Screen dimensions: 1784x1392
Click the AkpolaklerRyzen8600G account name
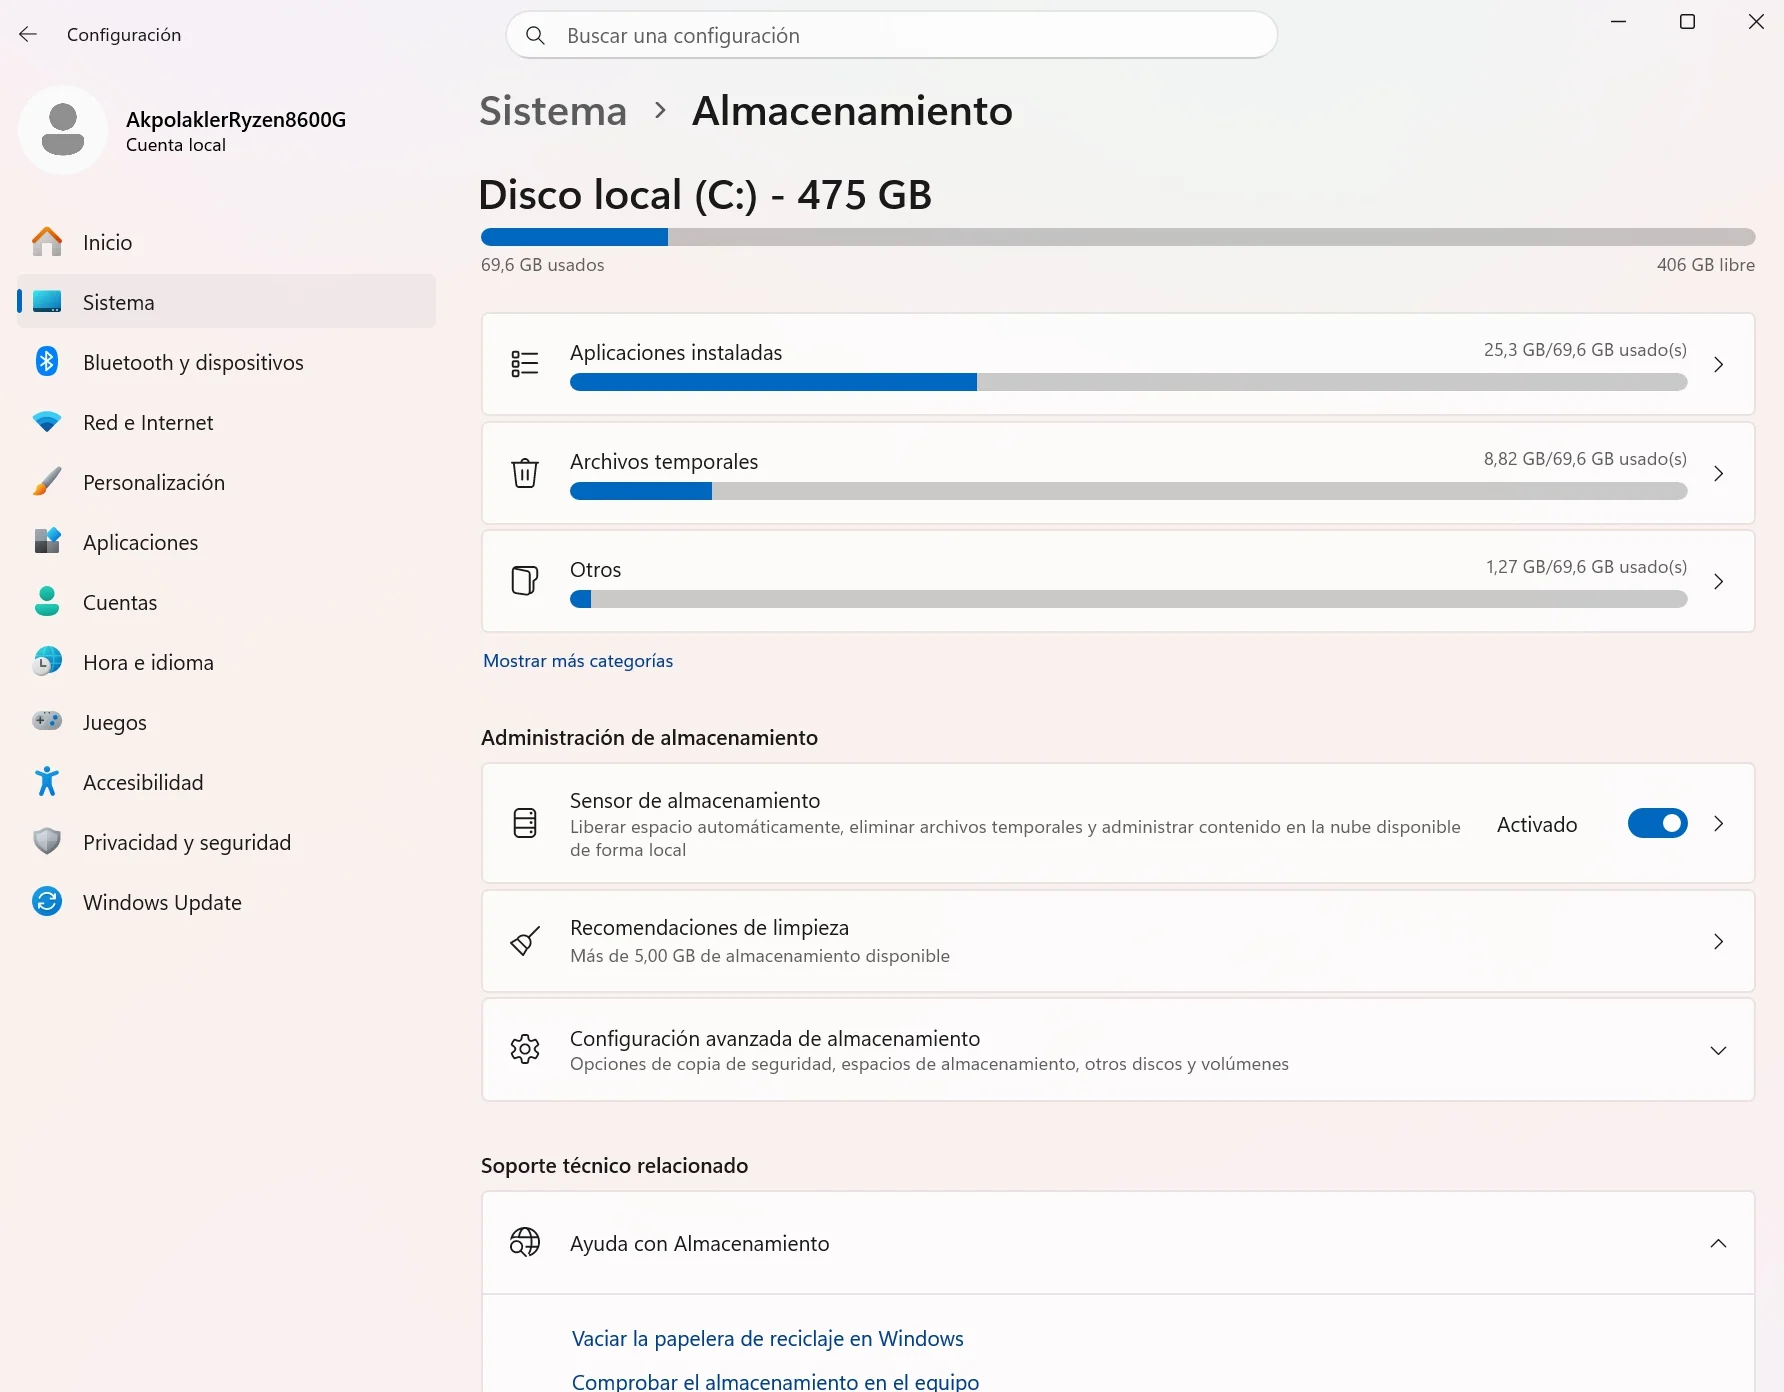click(236, 120)
